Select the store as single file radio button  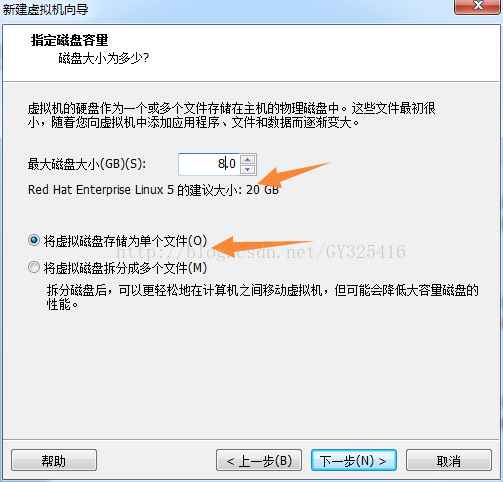coord(34,240)
